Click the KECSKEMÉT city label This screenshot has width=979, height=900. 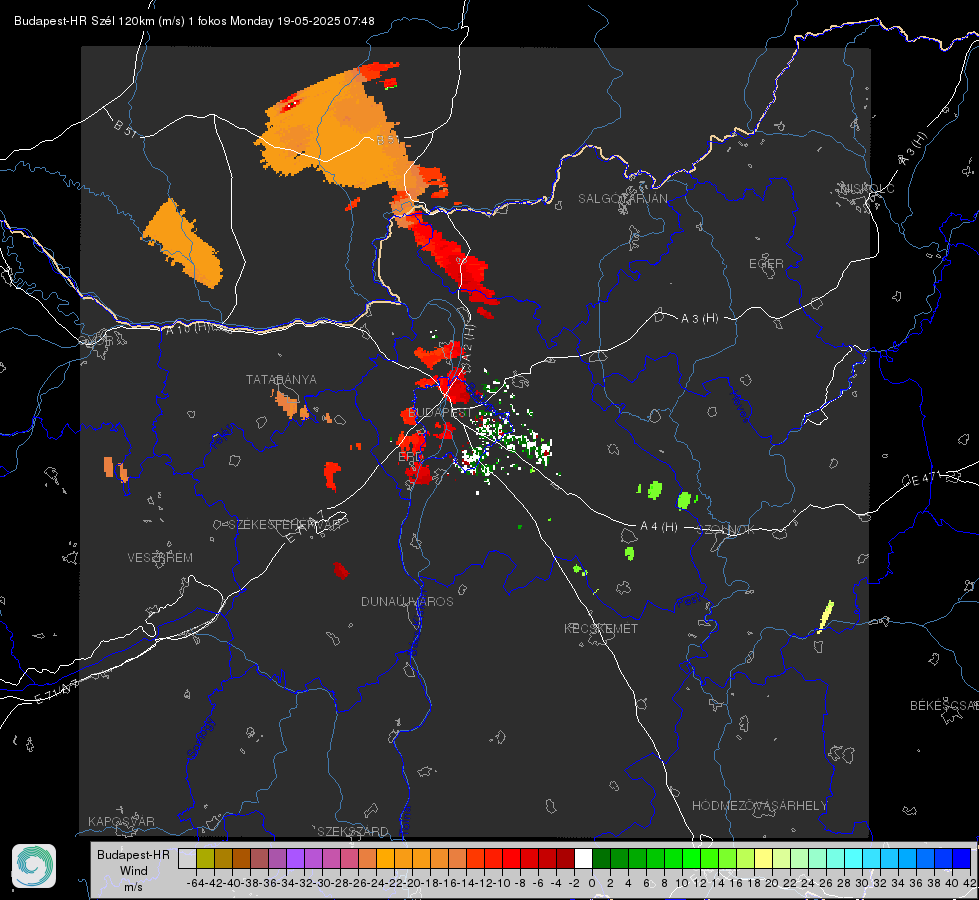coord(601,629)
